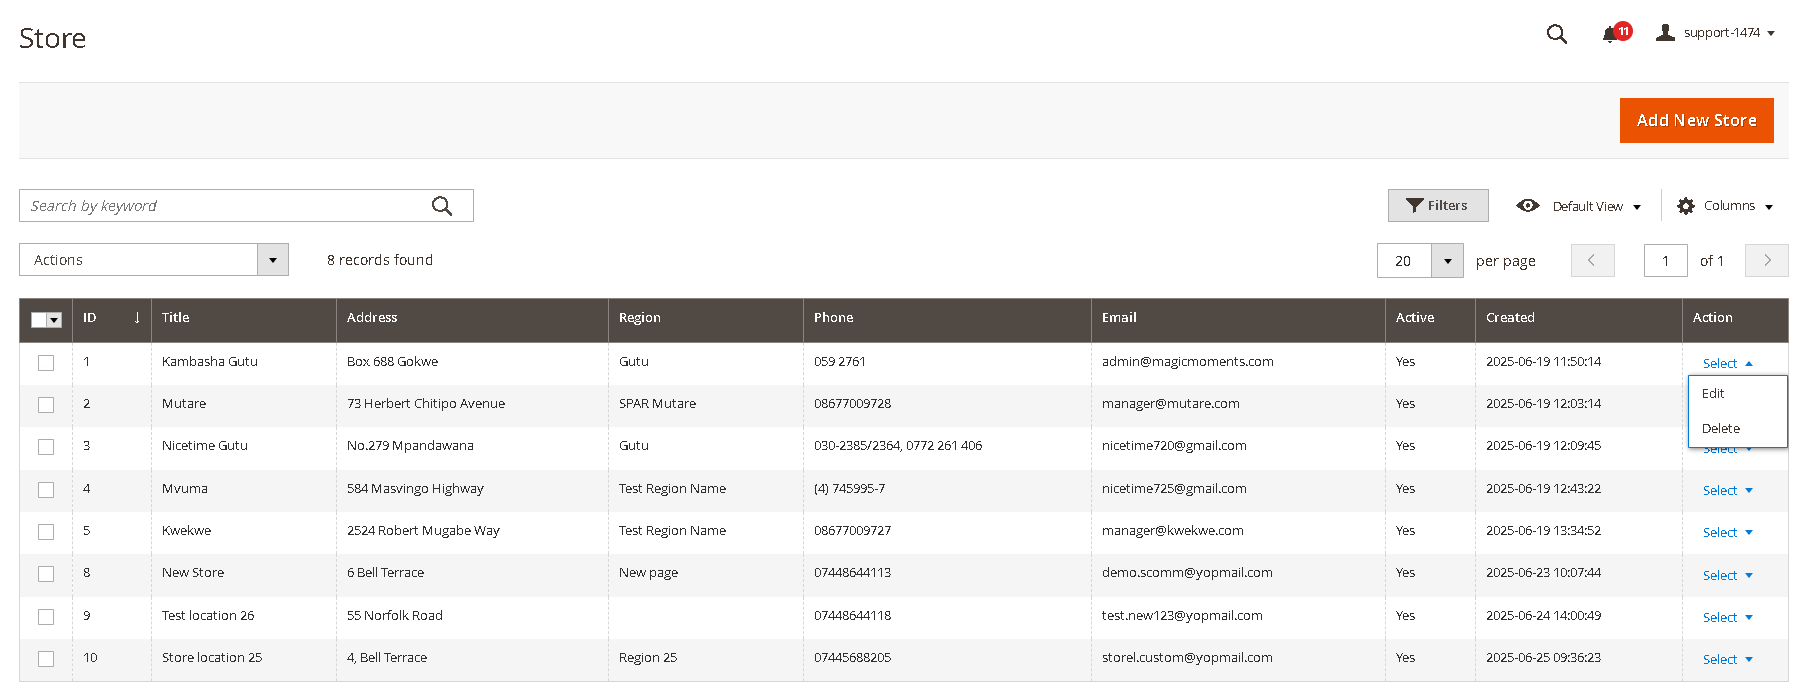The height and width of the screenshot is (698, 1802).
Task: Choose Delete from the open action menu
Action: point(1720,429)
